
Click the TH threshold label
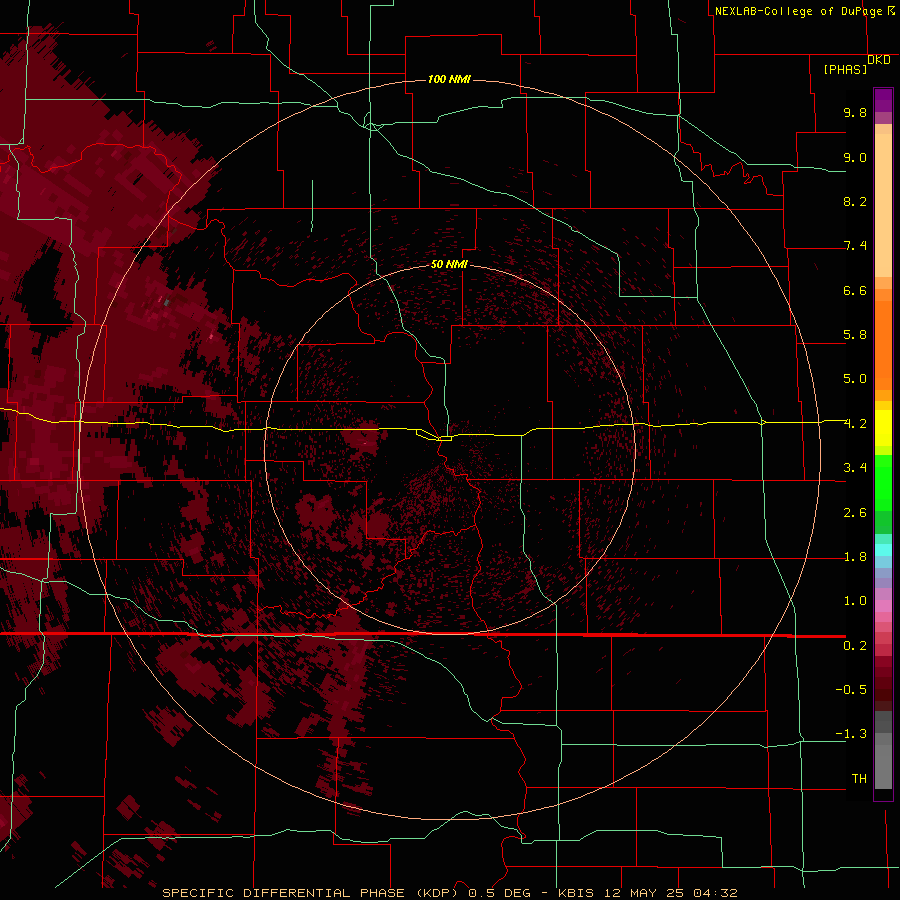tap(859, 779)
